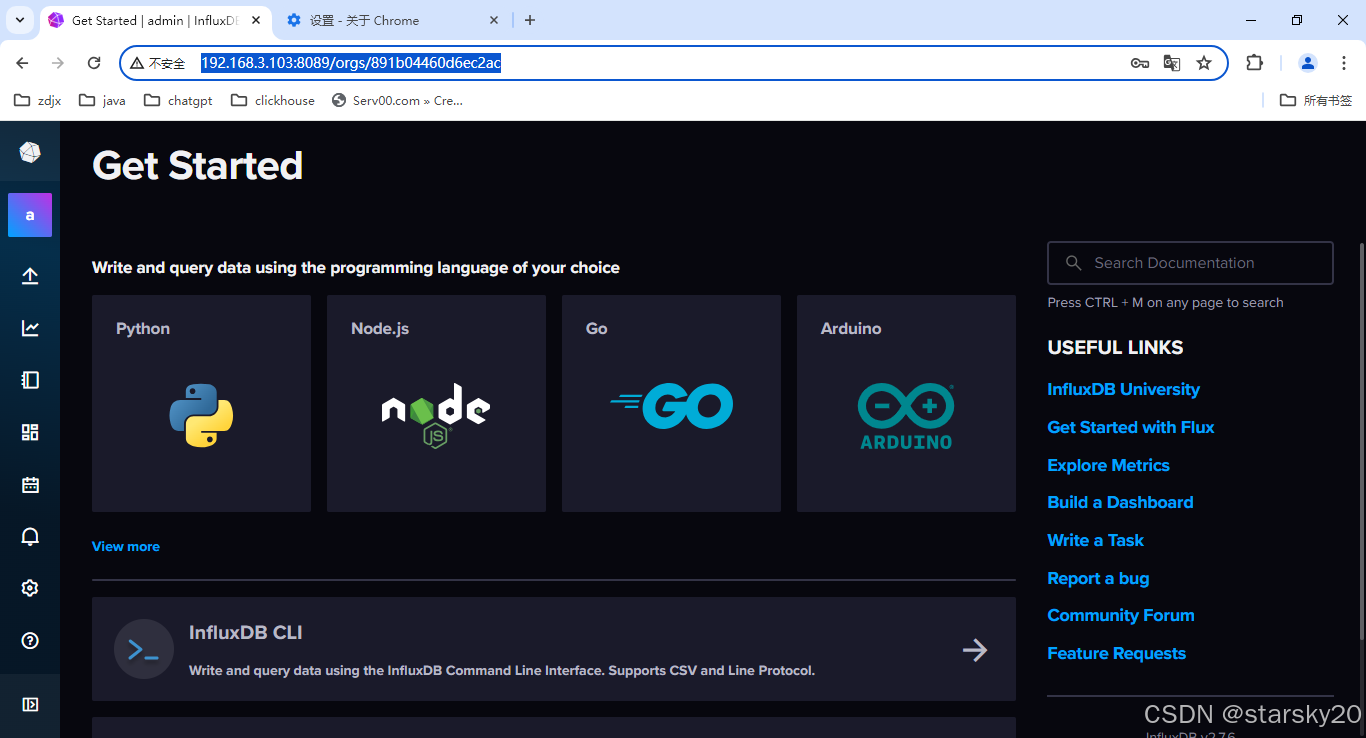The width and height of the screenshot is (1366, 738).
Task: Click the Search Documentation input field
Action: tap(1189, 262)
